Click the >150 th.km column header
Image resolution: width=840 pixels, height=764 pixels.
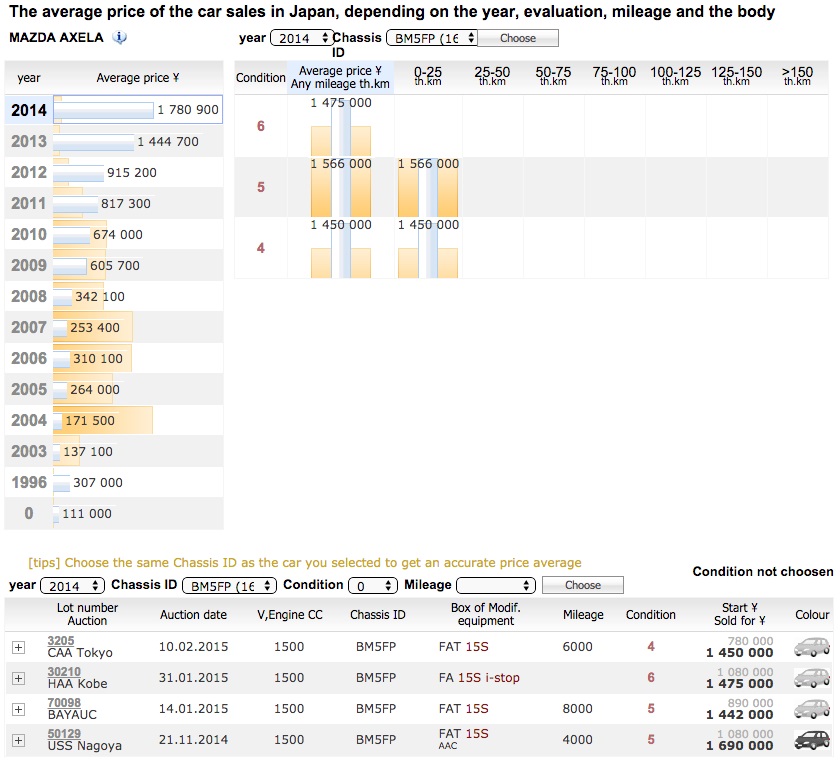tap(797, 76)
